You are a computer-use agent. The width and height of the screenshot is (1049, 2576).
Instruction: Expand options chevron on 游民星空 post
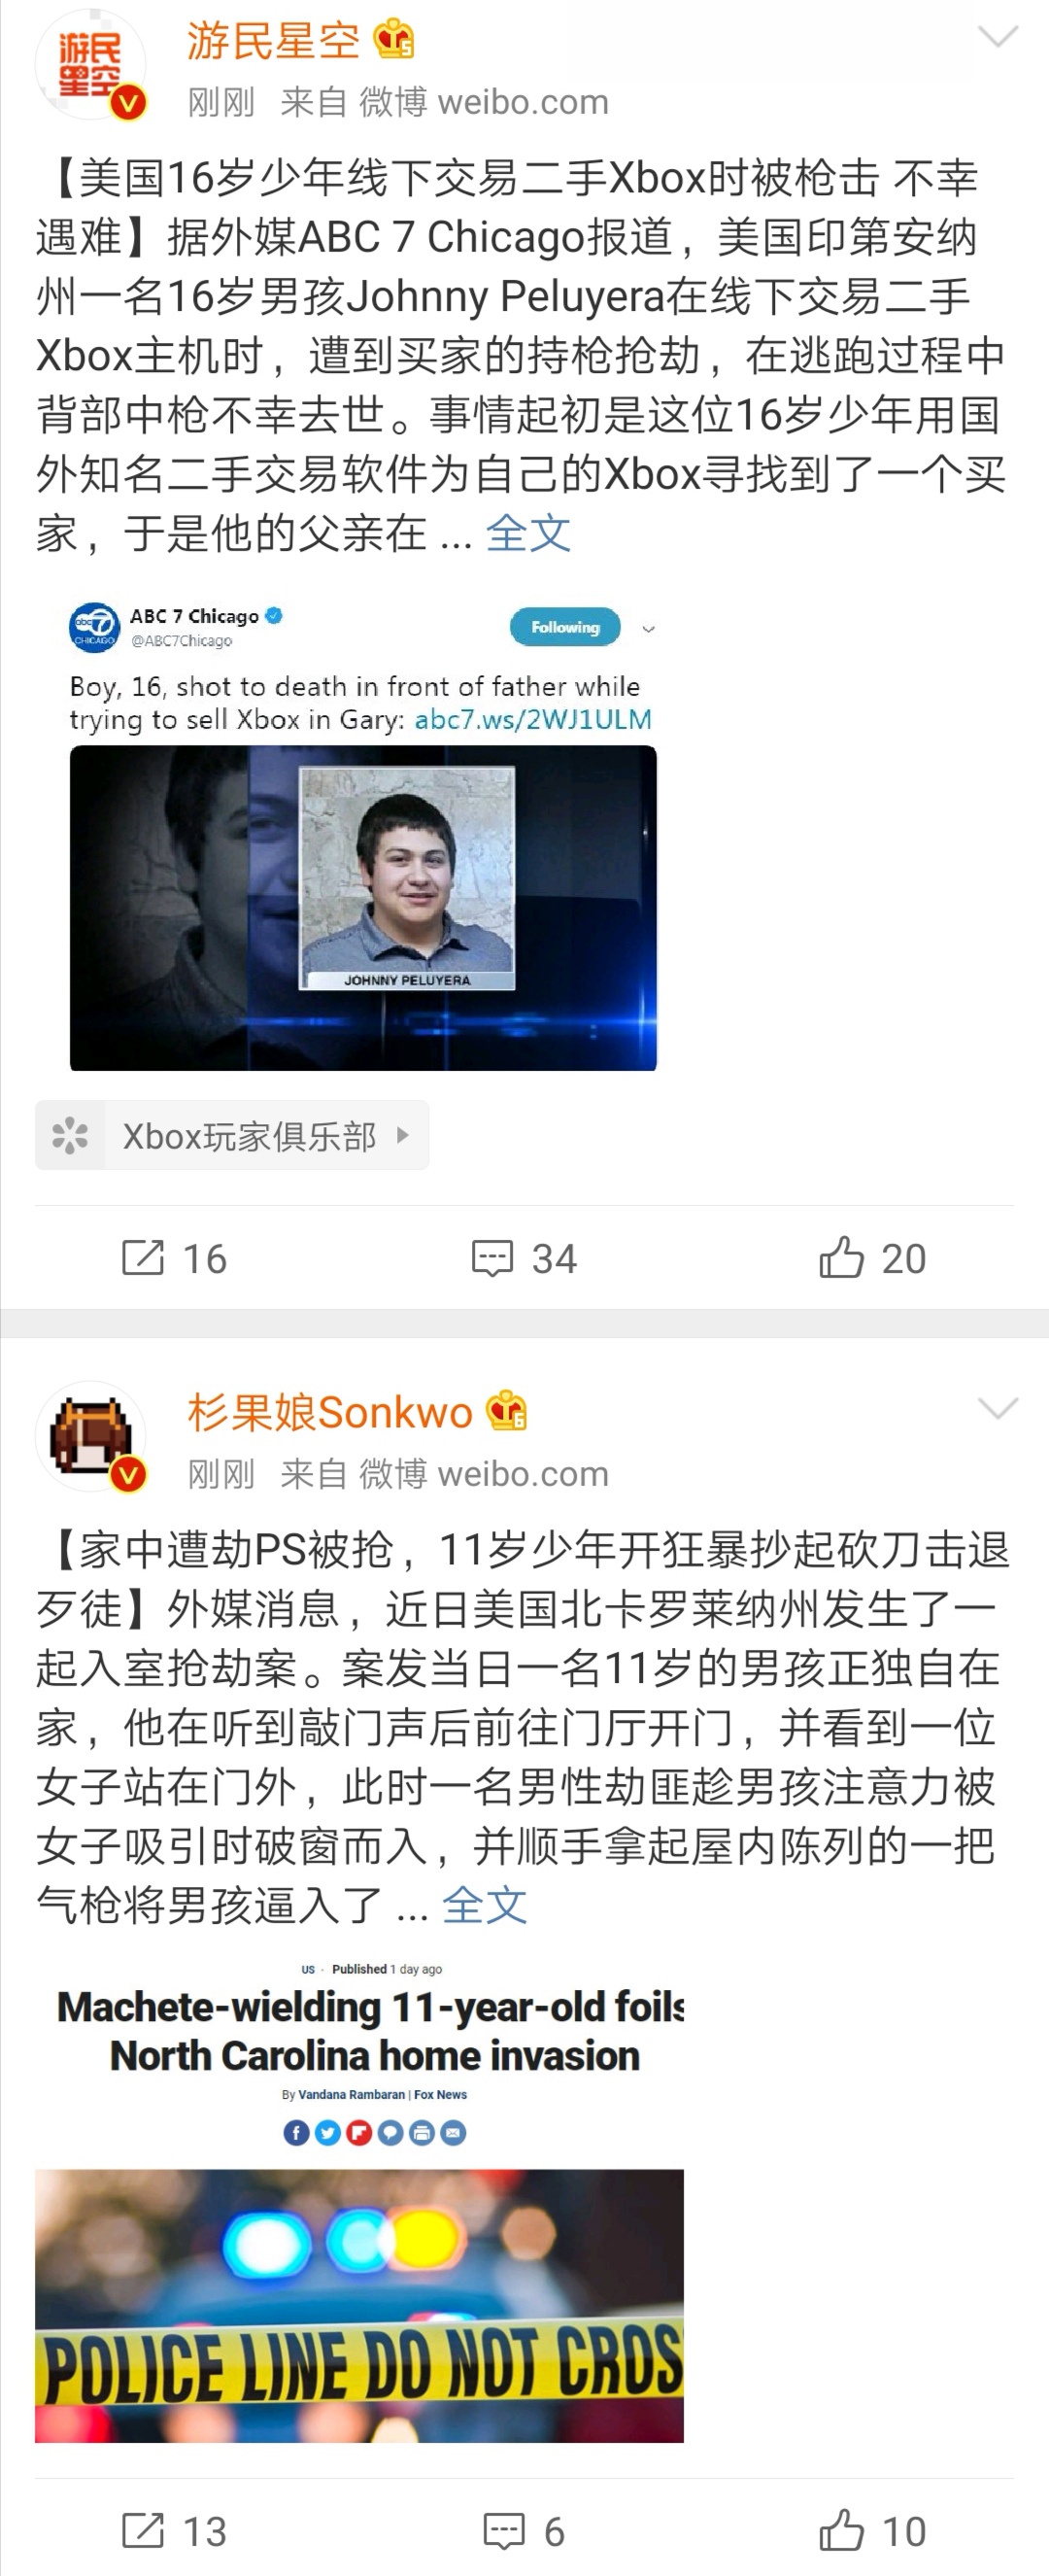pyautogui.click(x=997, y=38)
